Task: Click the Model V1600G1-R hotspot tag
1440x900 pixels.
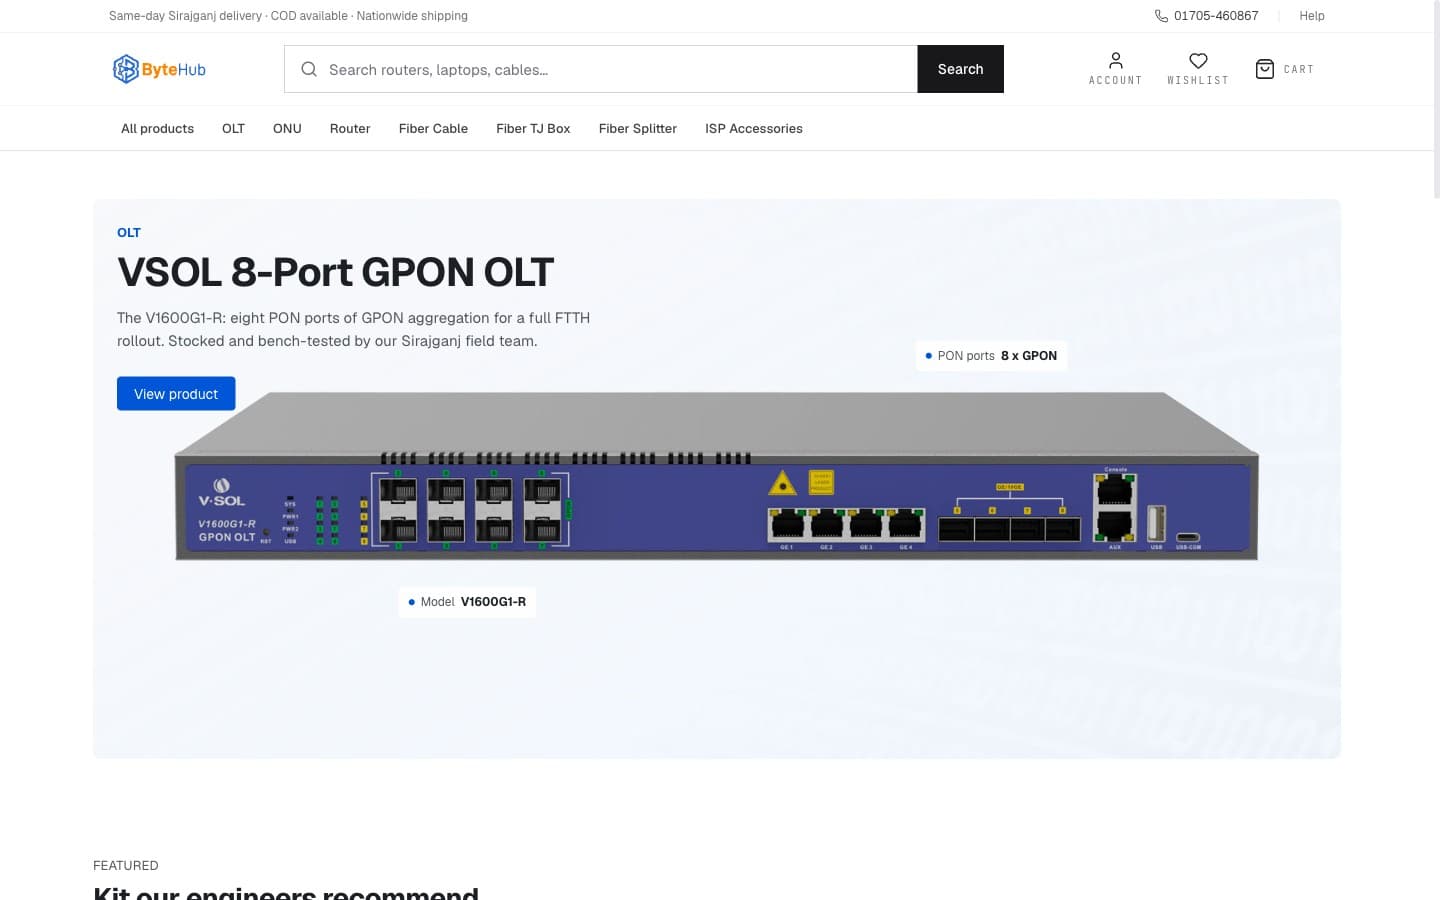Action: [x=467, y=602]
